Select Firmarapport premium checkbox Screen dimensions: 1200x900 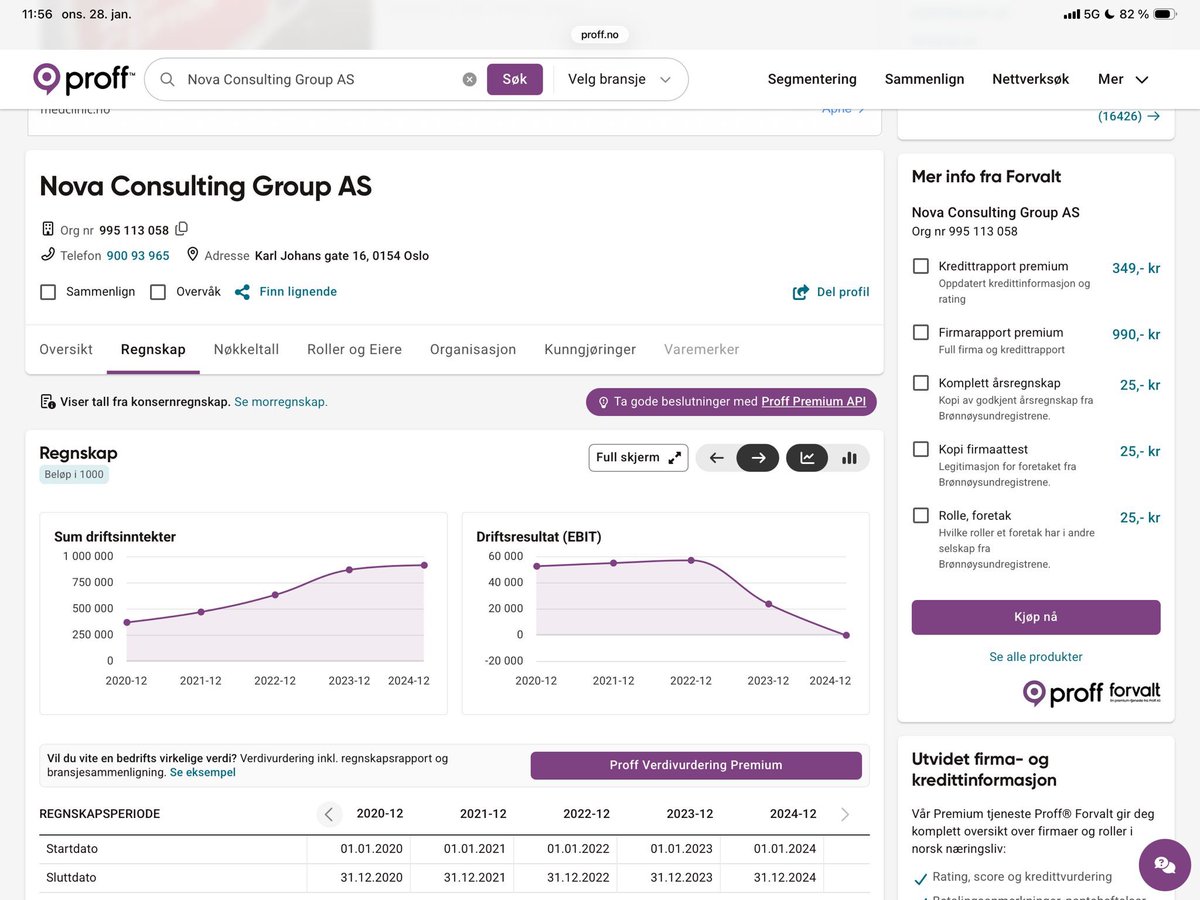point(921,332)
